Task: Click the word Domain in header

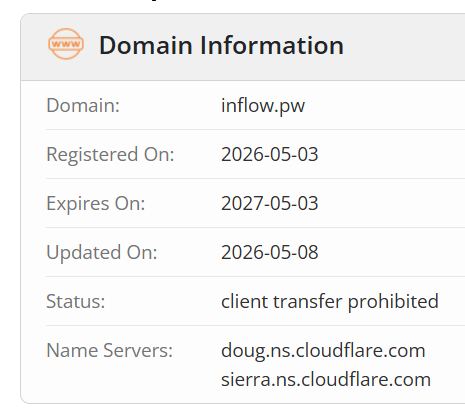Action: [x=146, y=45]
